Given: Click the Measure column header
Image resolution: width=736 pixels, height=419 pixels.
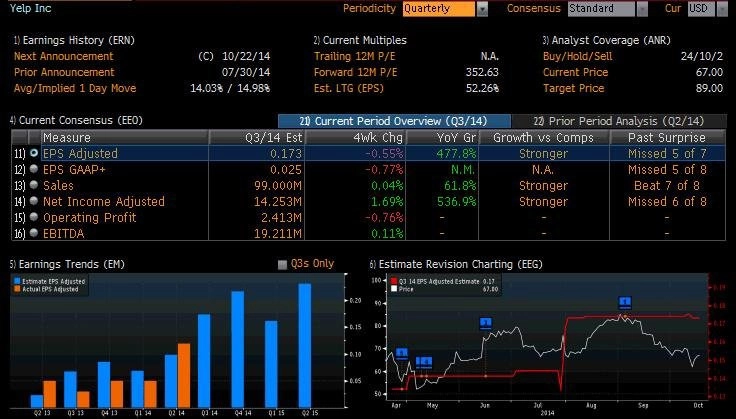Looking at the screenshot, I should pos(125,137).
